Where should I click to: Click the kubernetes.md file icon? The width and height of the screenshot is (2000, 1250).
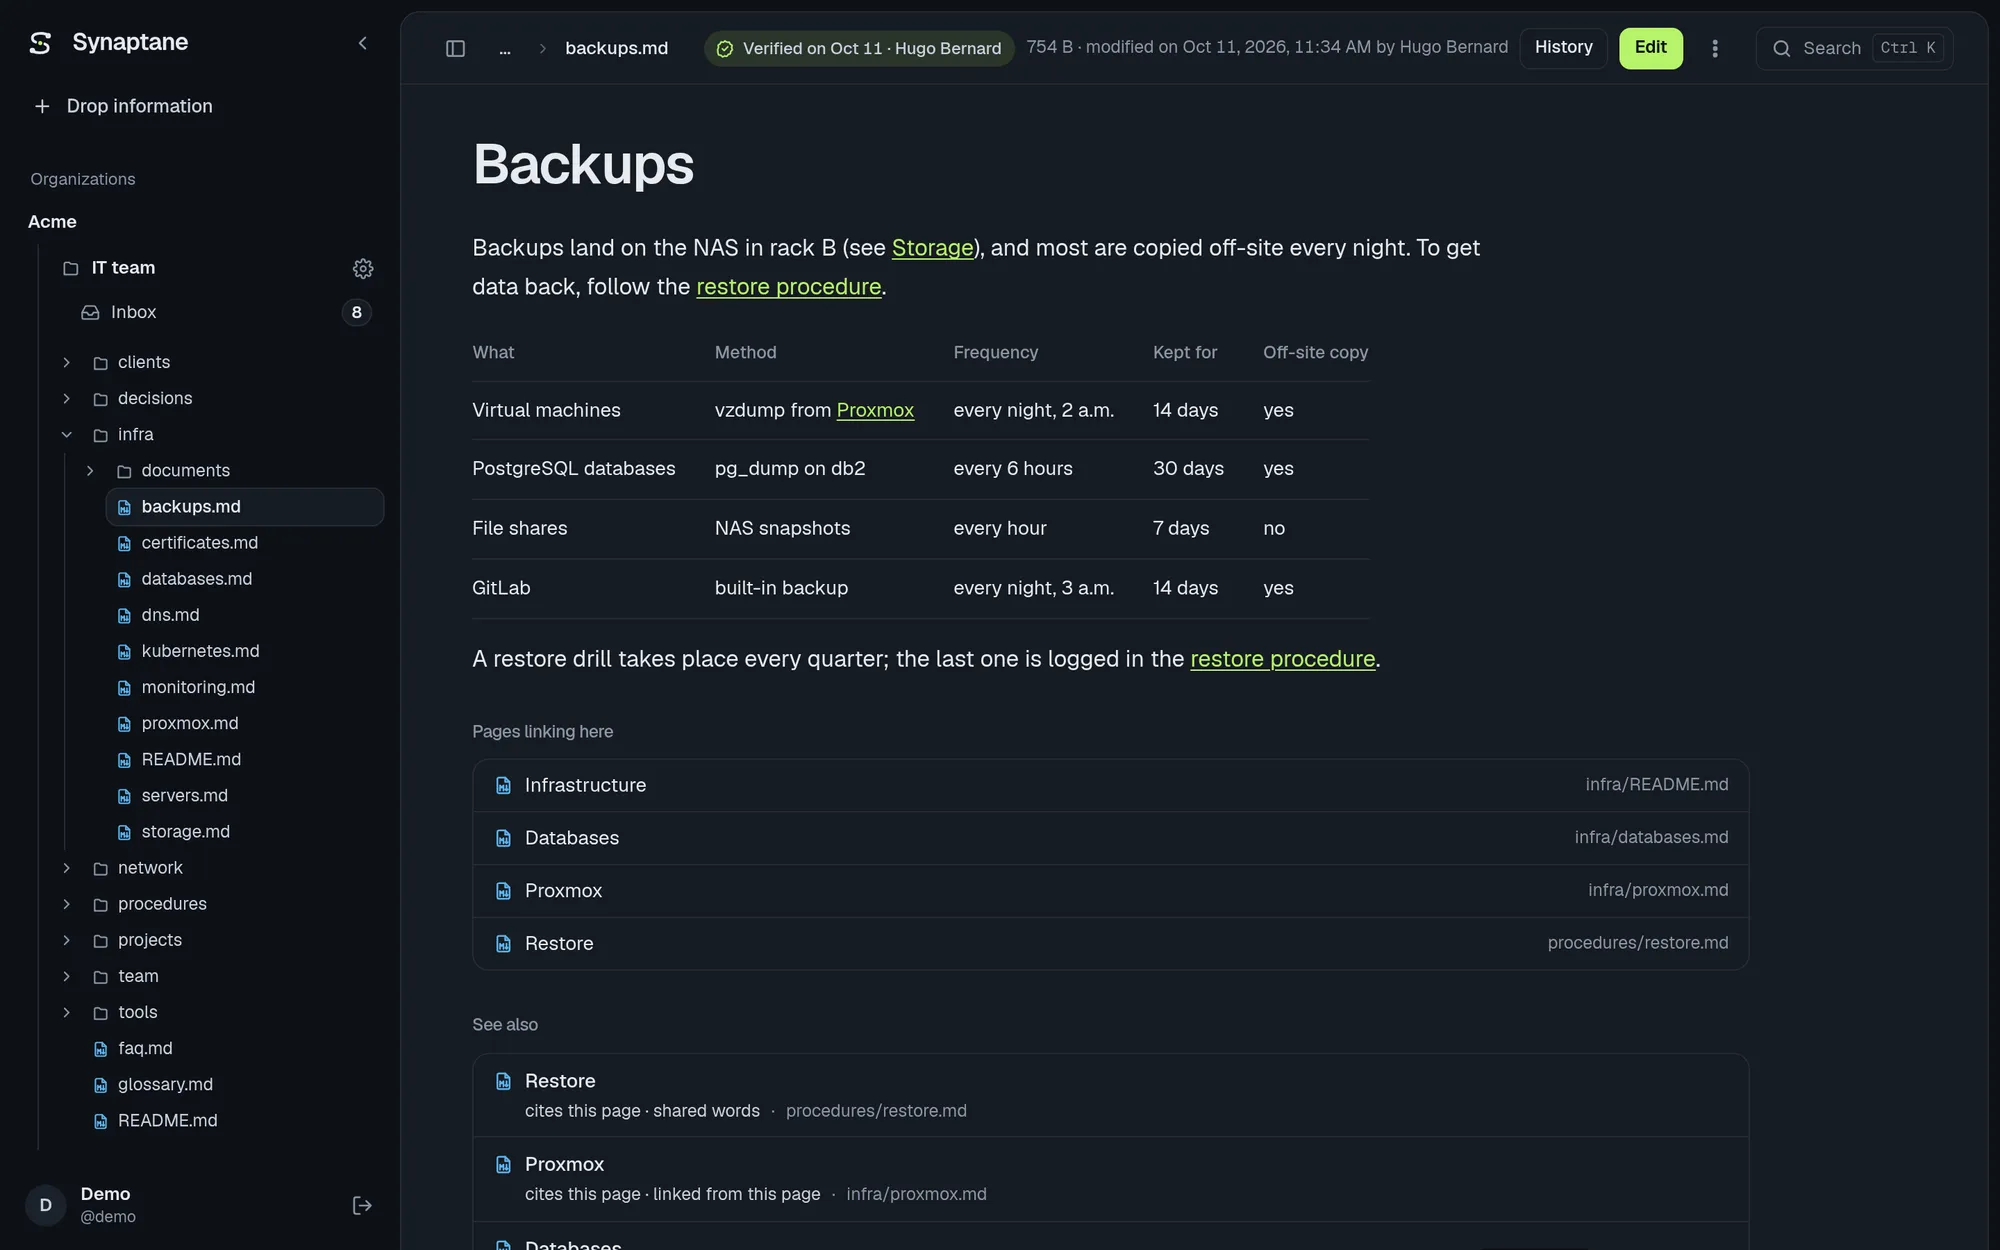tap(124, 651)
